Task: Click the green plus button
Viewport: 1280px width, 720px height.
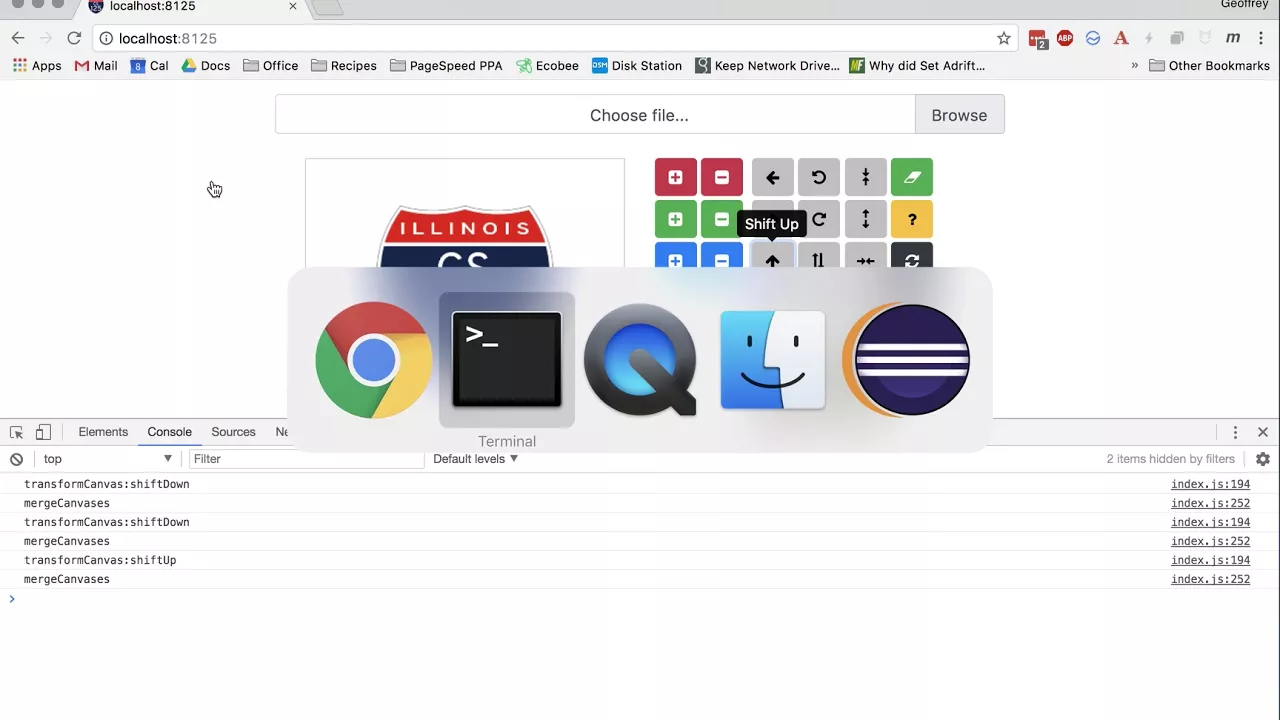Action: [675, 219]
